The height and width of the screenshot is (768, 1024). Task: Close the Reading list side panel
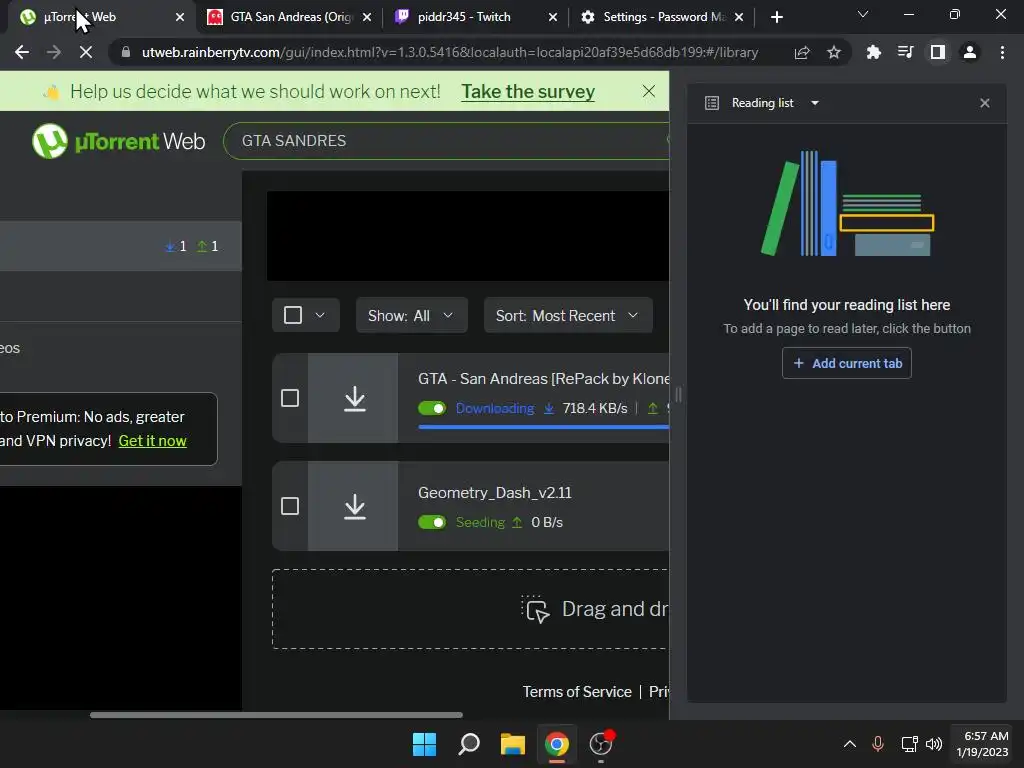click(x=985, y=103)
